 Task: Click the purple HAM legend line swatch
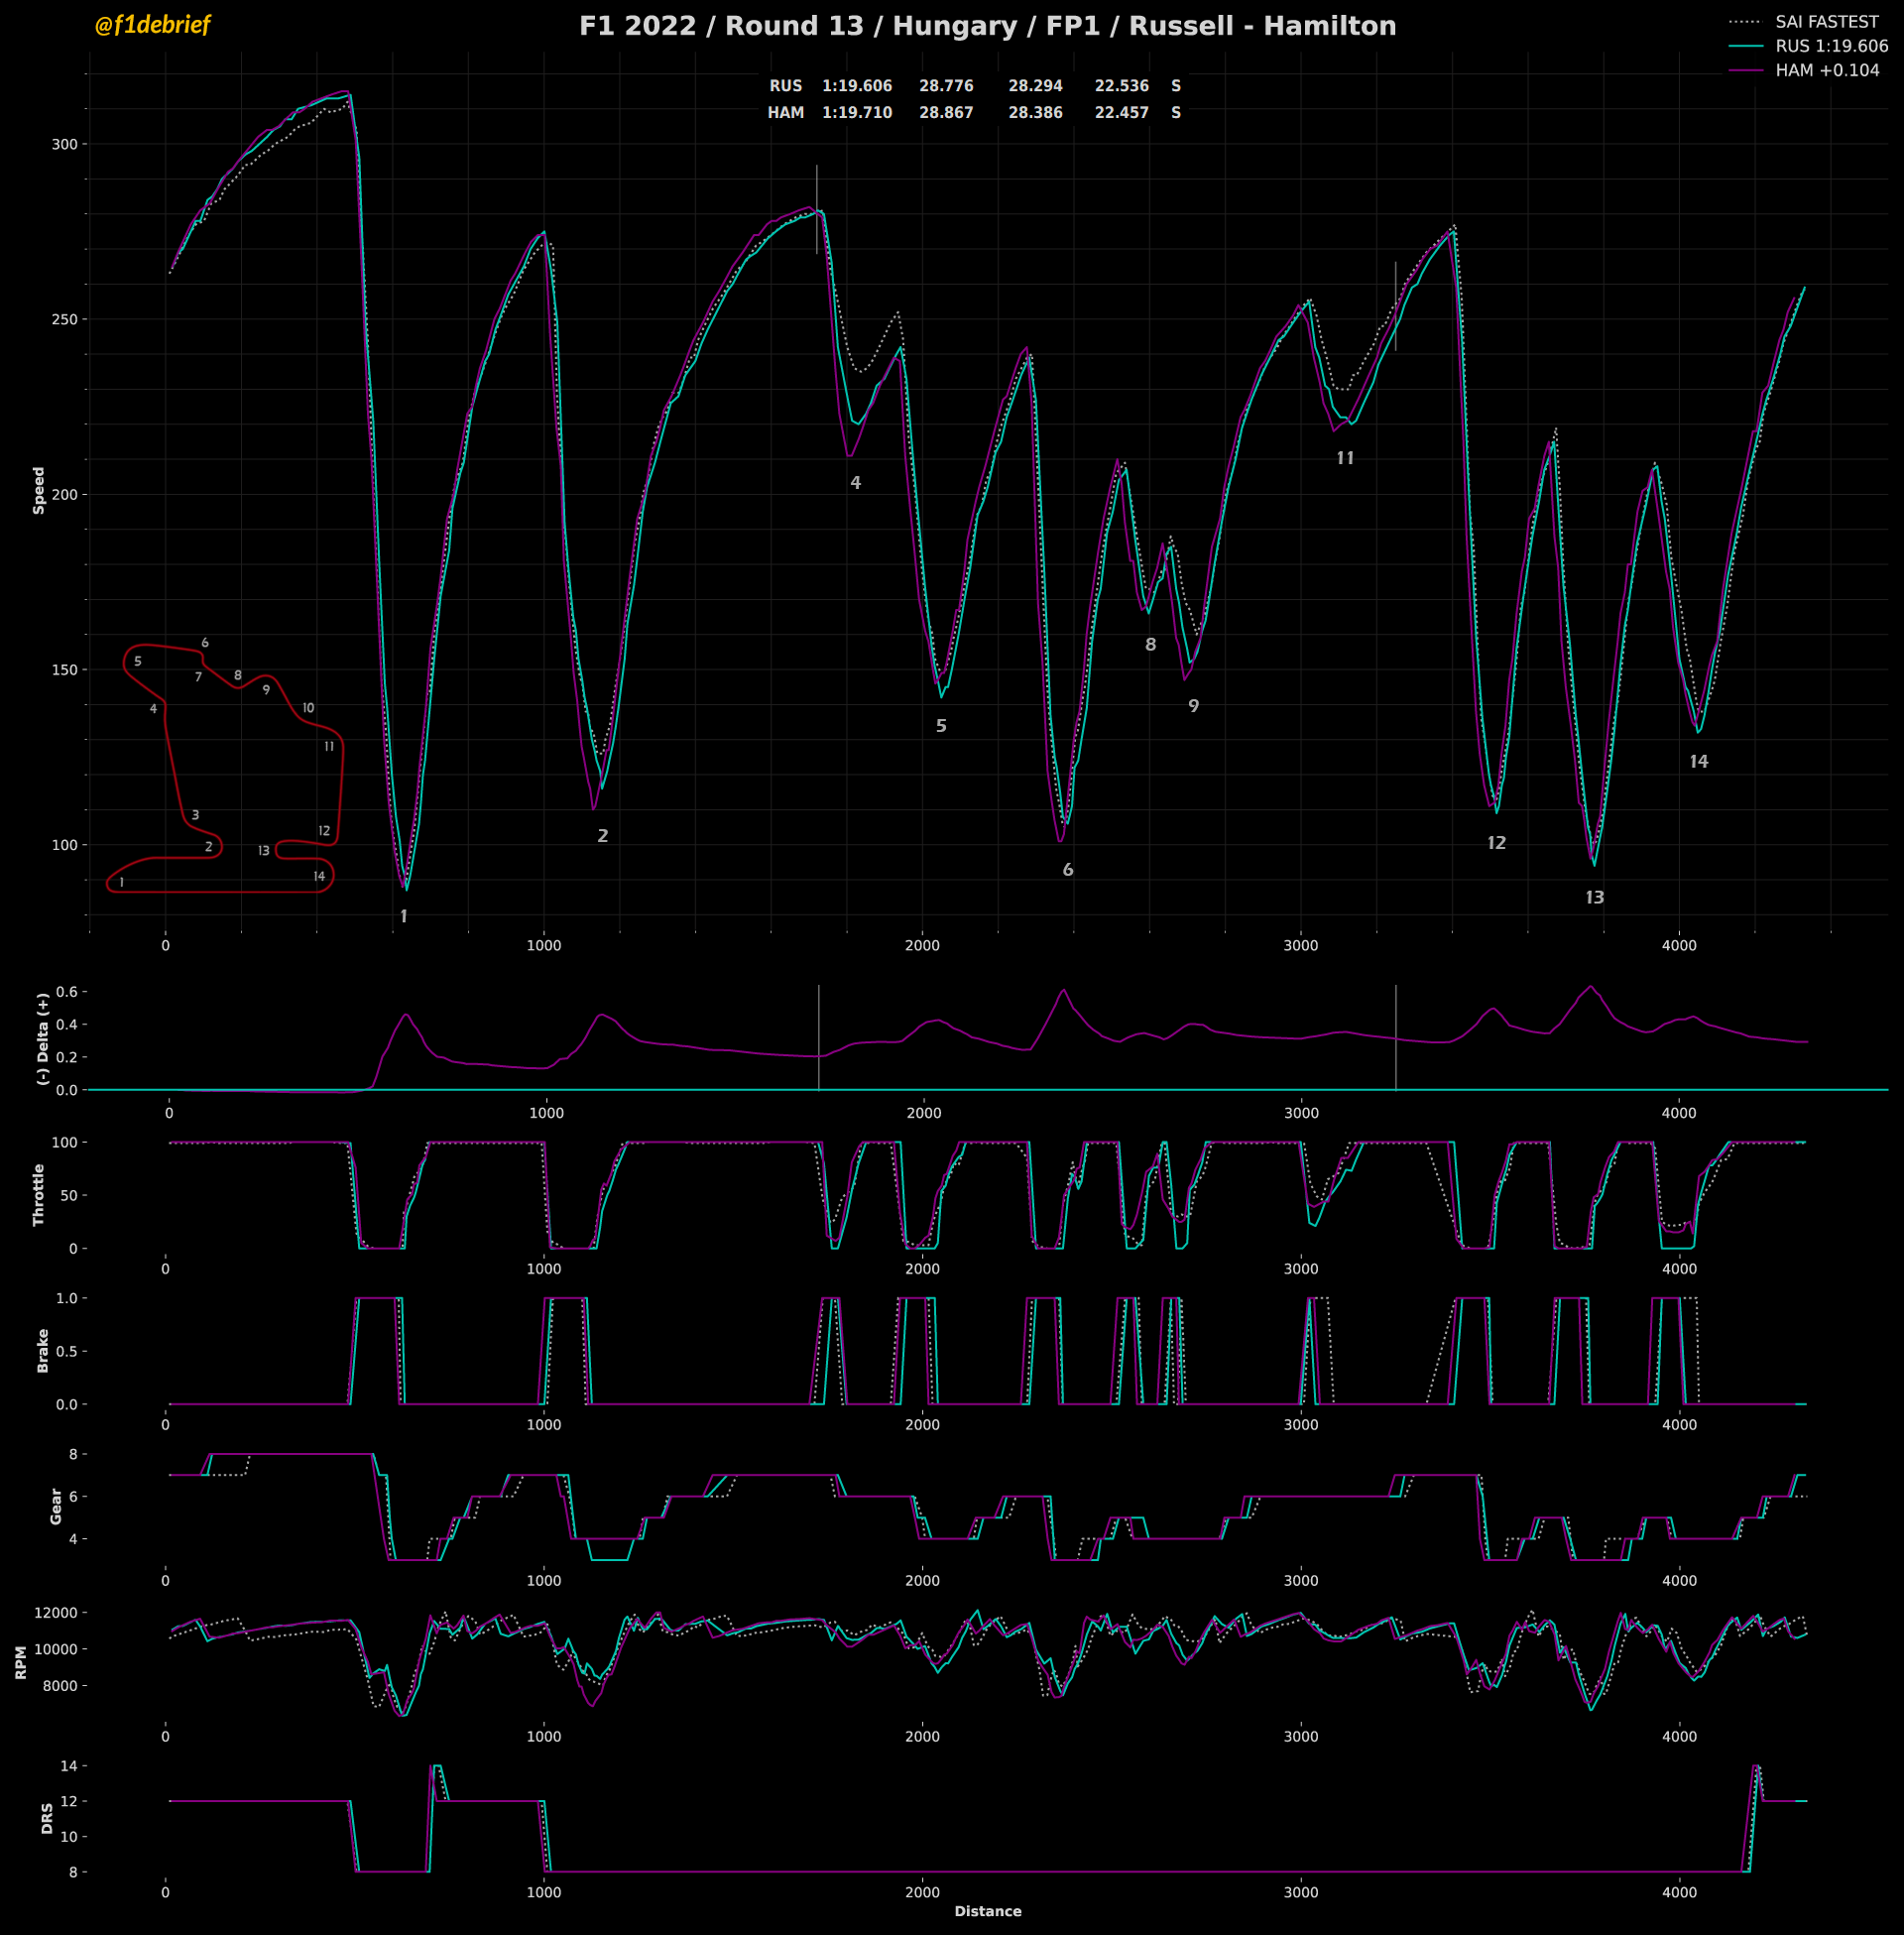[x=1745, y=71]
